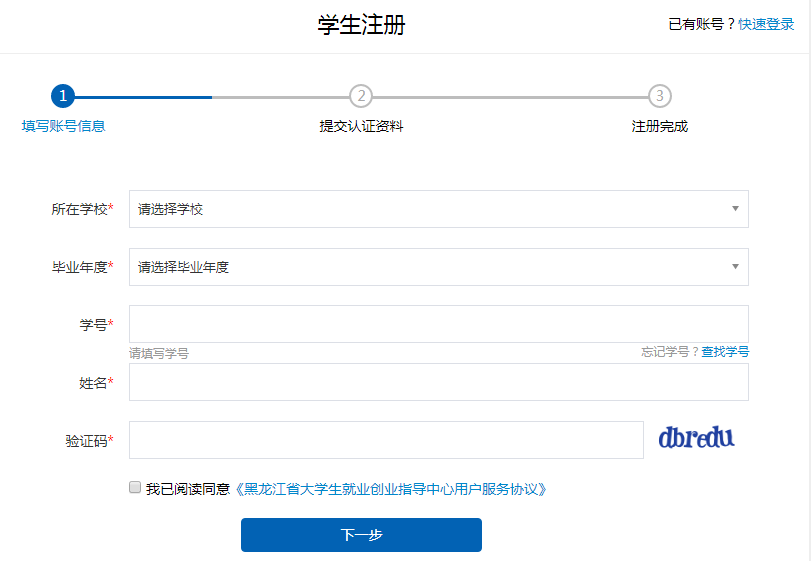Image resolution: width=811 pixels, height=561 pixels.
Task: Refresh the dbredu captcha image
Action: tap(696, 438)
